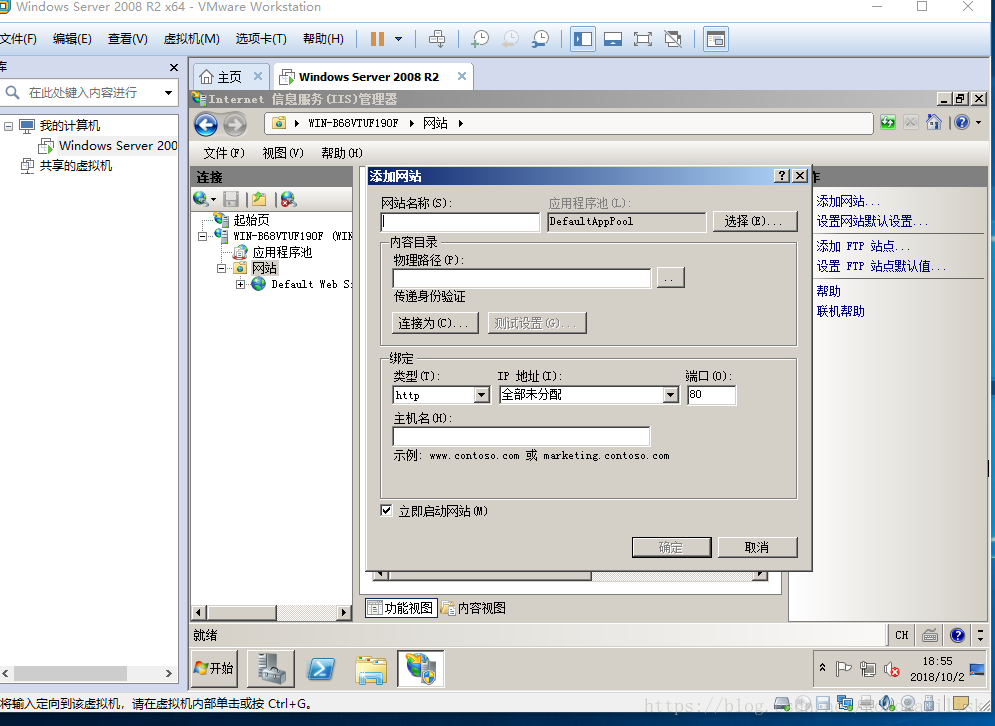Close the Windows Server 2008 R2 tab
Image resolution: width=995 pixels, height=726 pixels.
coord(462,76)
